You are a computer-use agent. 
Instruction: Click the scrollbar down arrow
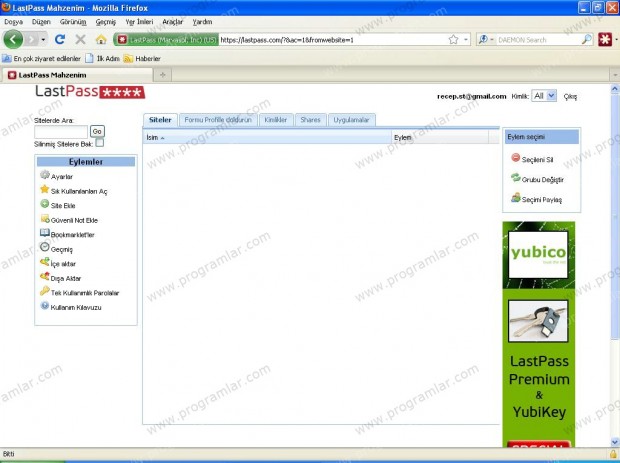click(x=615, y=442)
